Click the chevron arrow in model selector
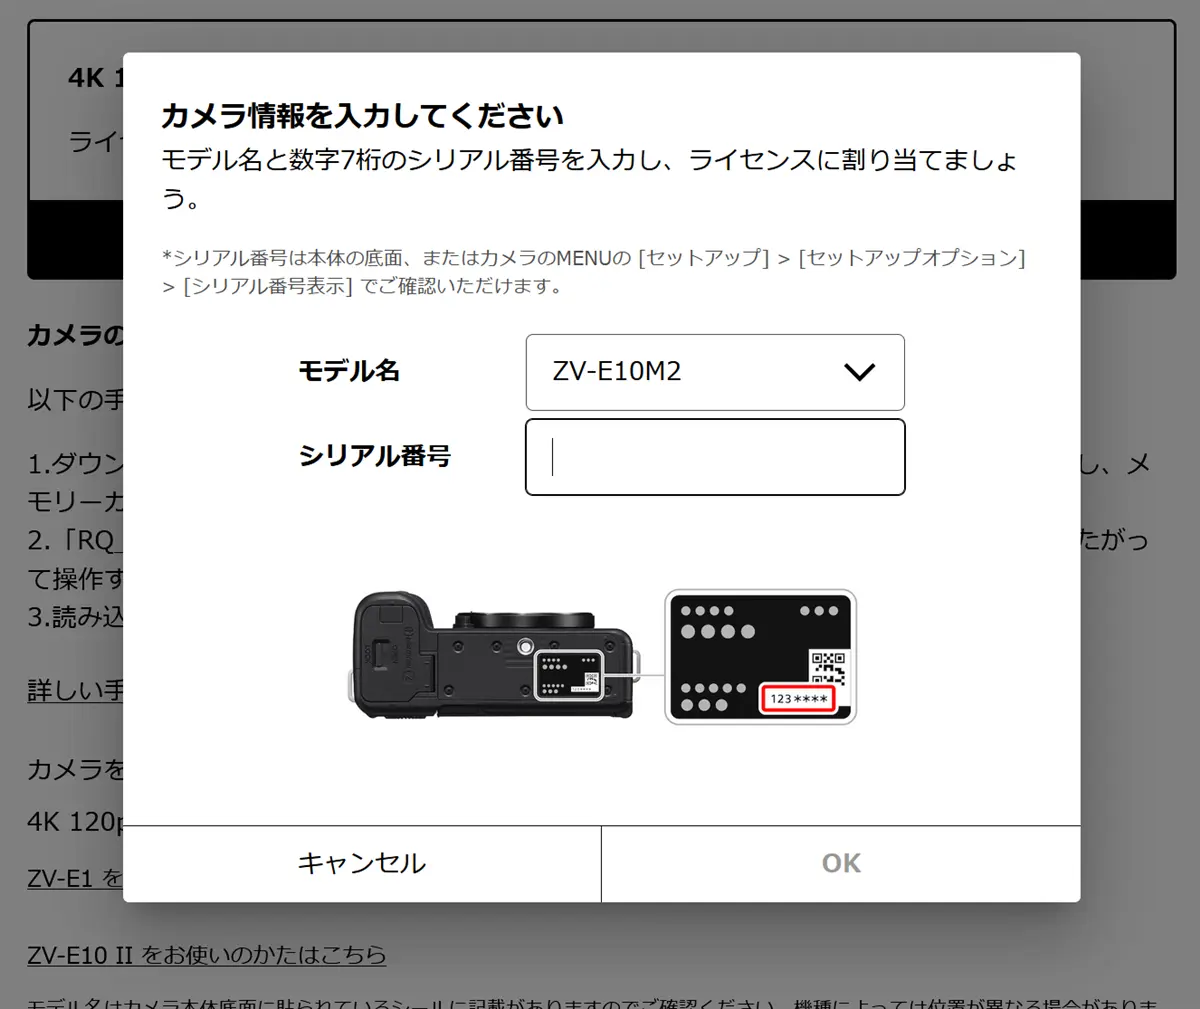The image size is (1200, 1009). point(860,372)
